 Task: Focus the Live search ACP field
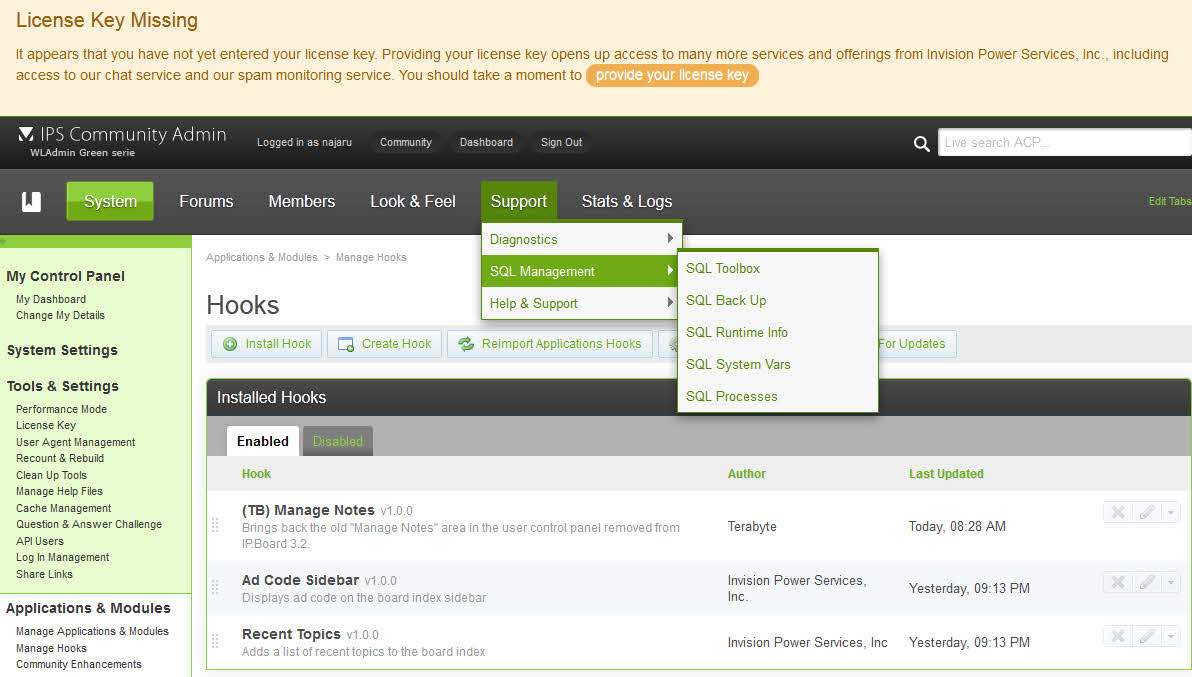coord(1064,142)
